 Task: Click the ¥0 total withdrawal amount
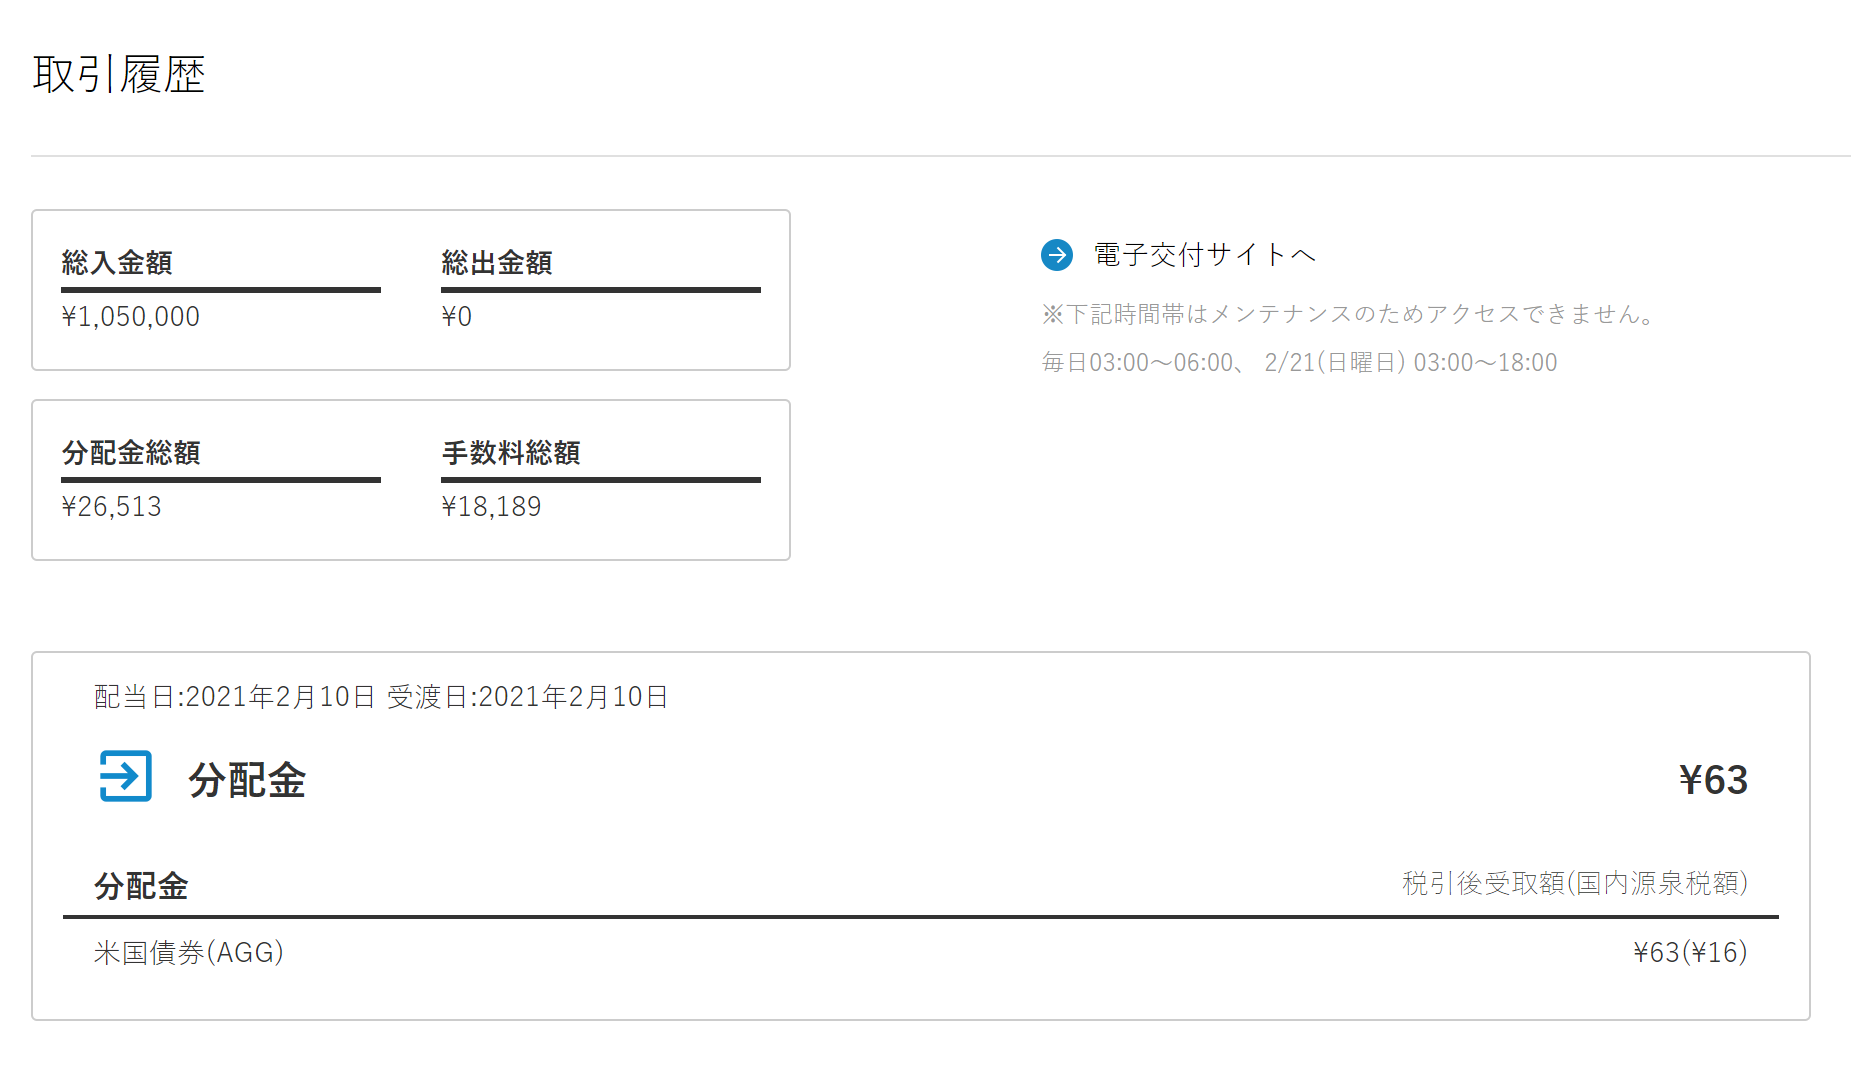tap(457, 317)
